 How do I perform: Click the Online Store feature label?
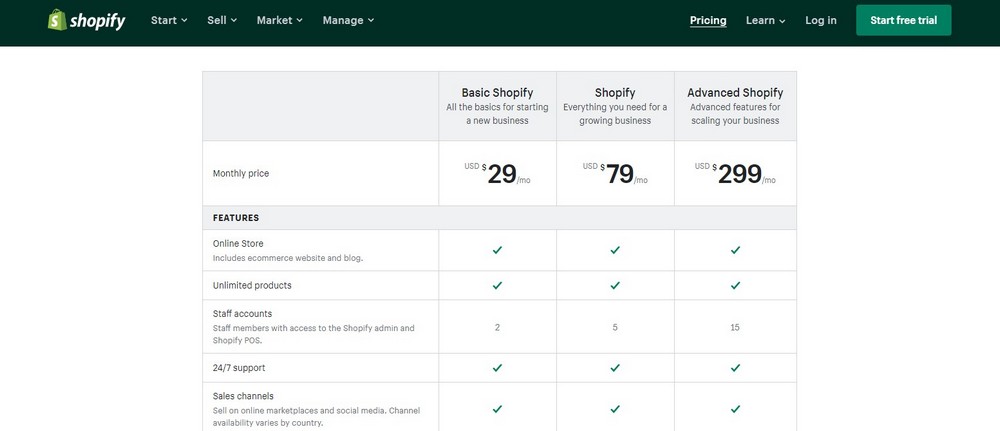coord(238,244)
